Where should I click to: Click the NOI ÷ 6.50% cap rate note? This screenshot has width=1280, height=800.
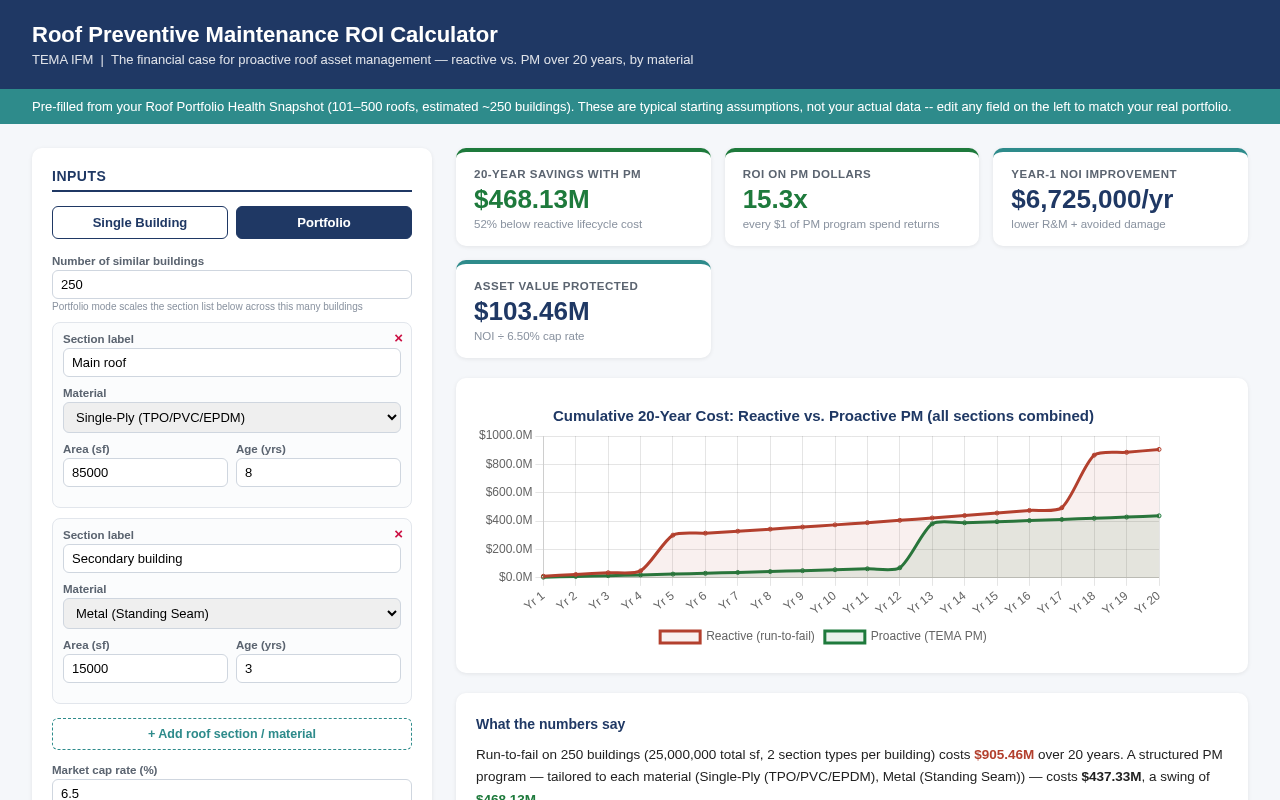click(x=529, y=336)
